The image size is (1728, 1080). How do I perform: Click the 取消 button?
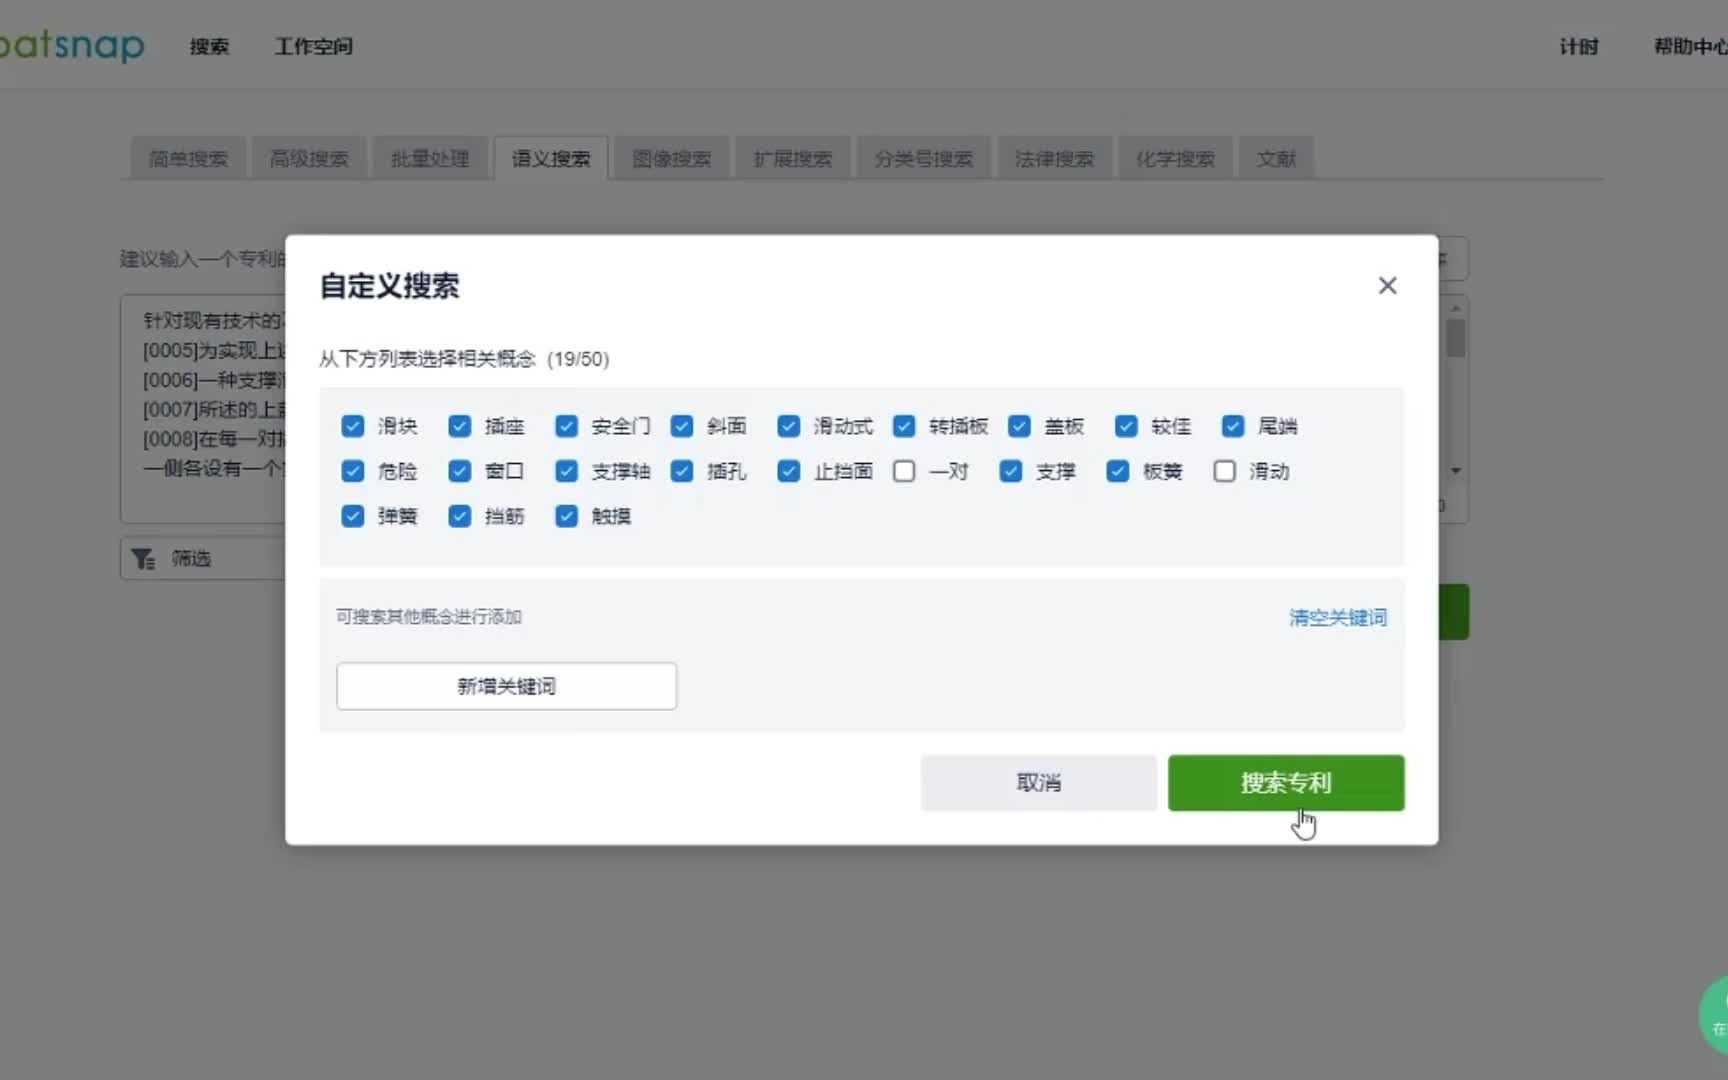tap(1039, 783)
